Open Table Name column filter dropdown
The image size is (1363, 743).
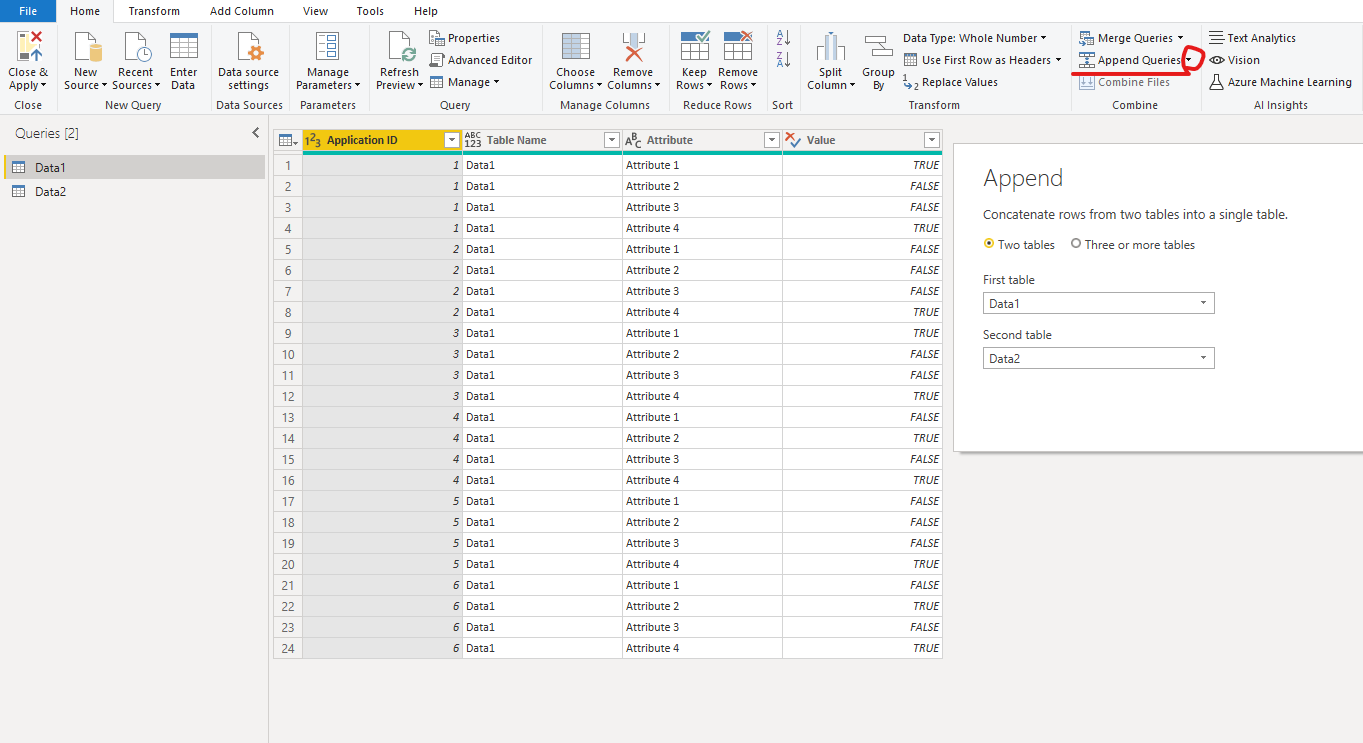click(611, 141)
